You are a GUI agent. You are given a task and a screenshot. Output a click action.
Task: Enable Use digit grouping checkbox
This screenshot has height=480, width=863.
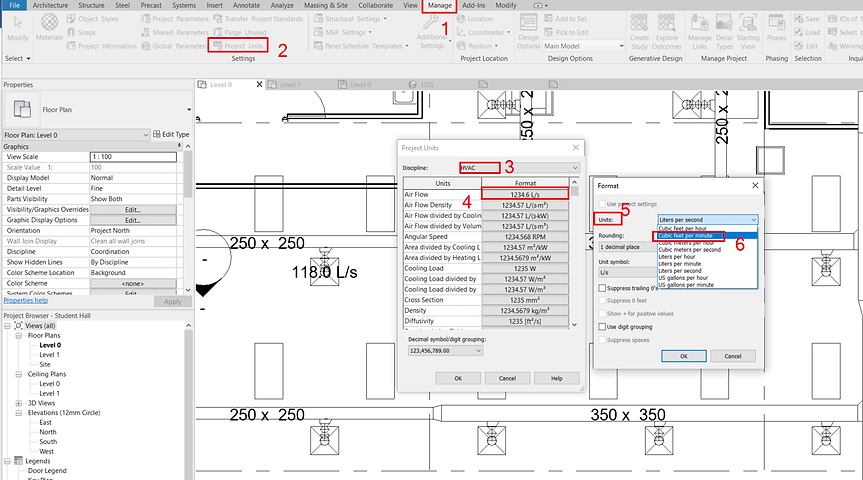(x=602, y=327)
